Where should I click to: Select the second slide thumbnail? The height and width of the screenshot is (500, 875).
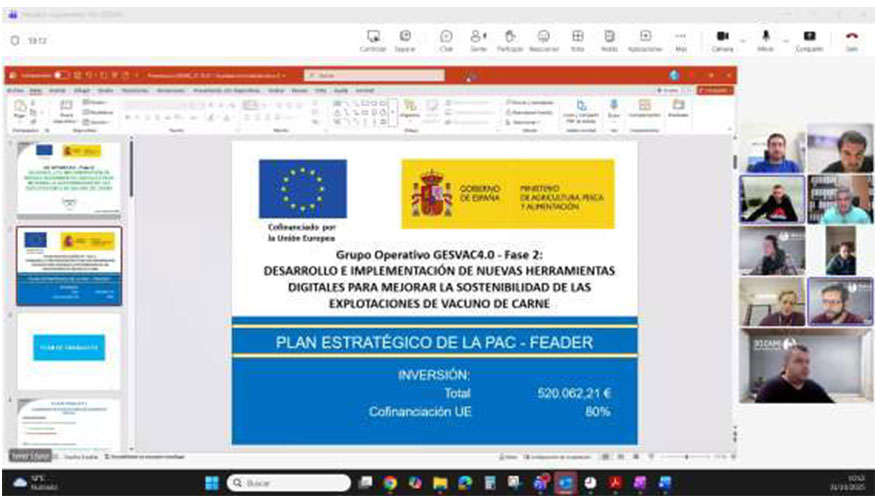point(69,266)
